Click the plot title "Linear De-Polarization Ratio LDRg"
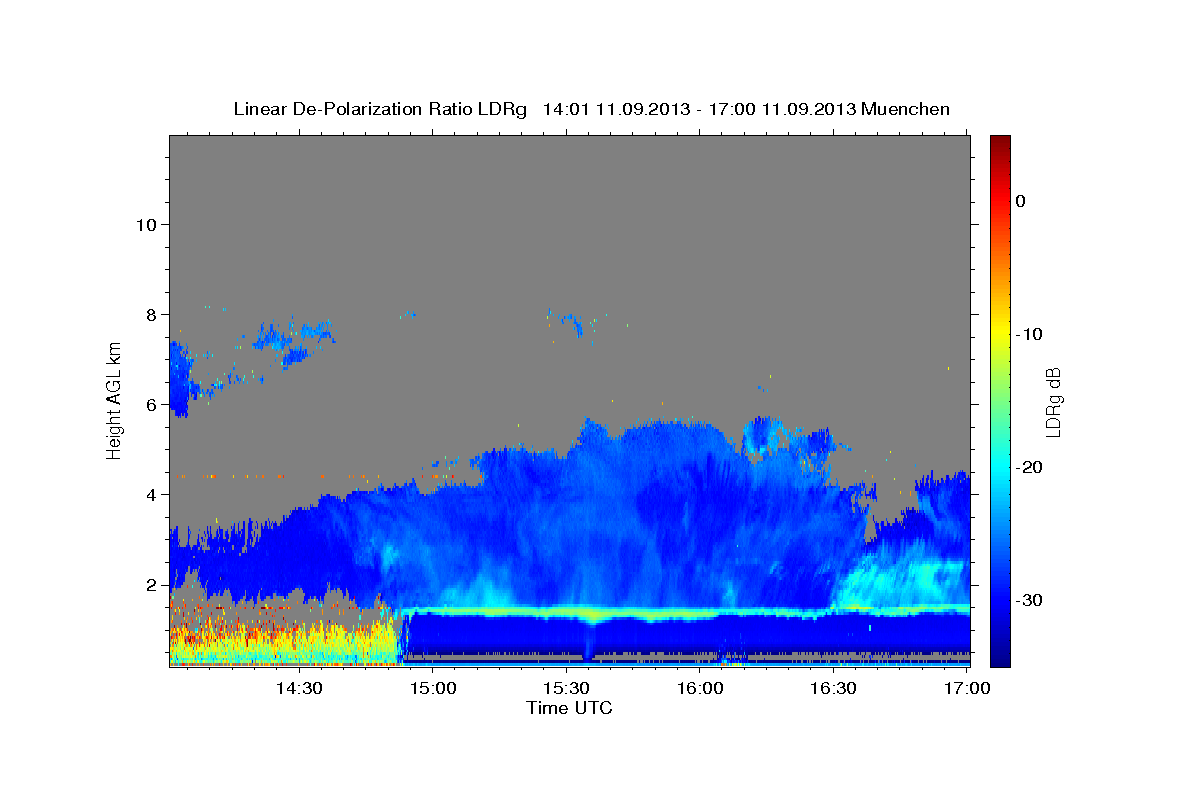This screenshot has height=800, width=1200. 379,109
